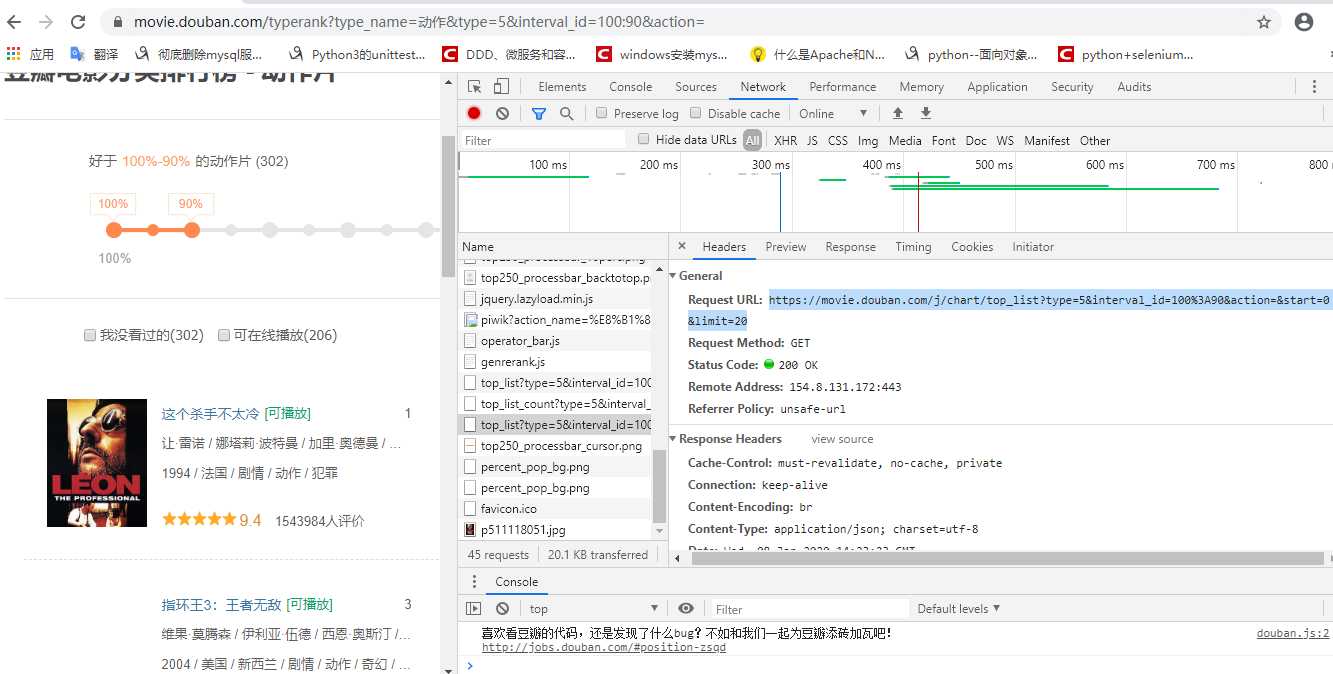The image size is (1333, 674).
Task: Clear the network log icon
Action: click(x=502, y=114)
